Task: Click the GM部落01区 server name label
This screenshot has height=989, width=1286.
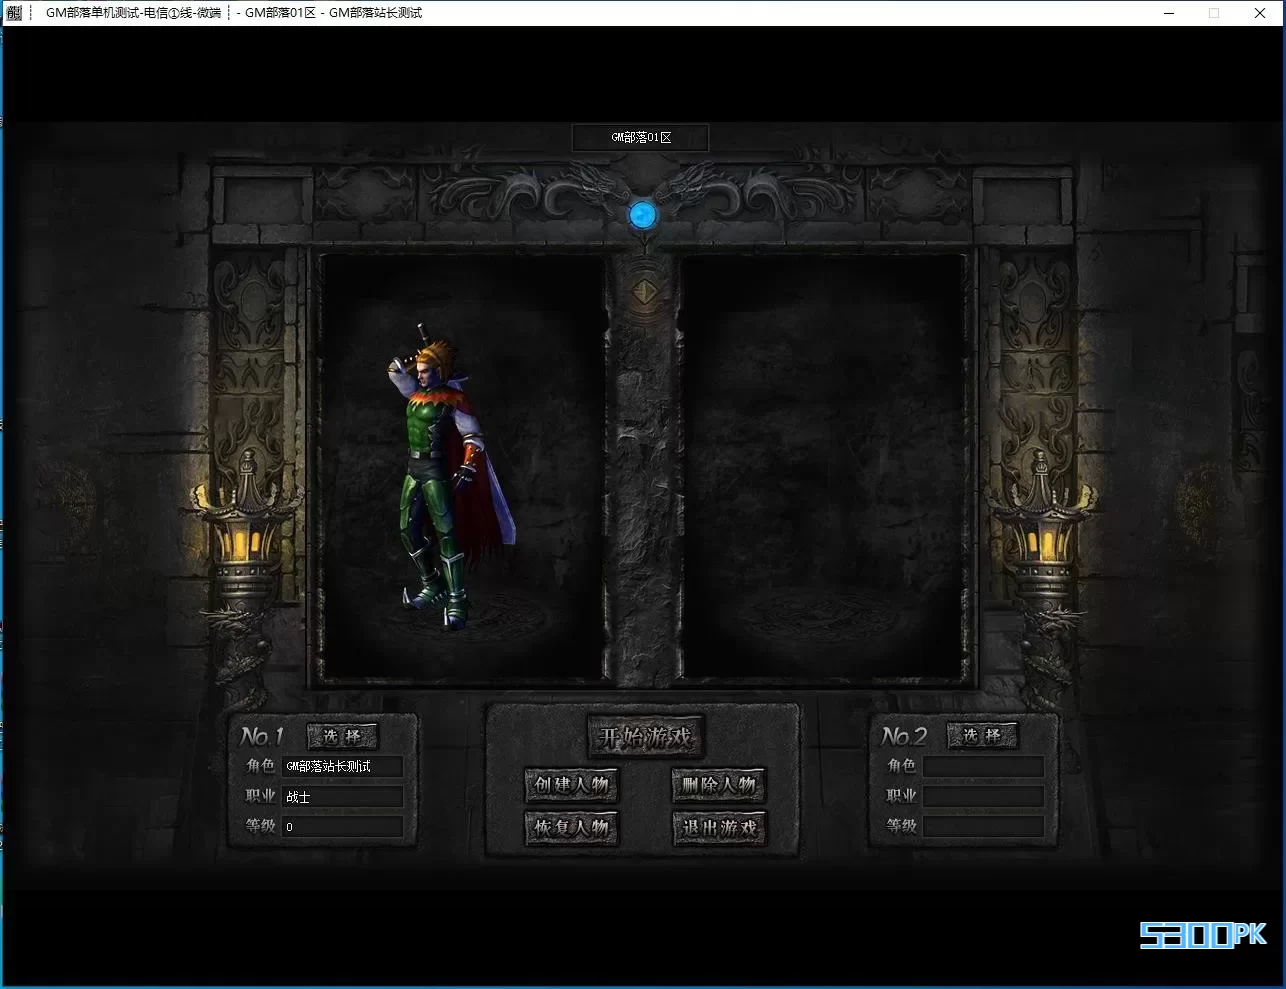Action: [x=641, y=138]
